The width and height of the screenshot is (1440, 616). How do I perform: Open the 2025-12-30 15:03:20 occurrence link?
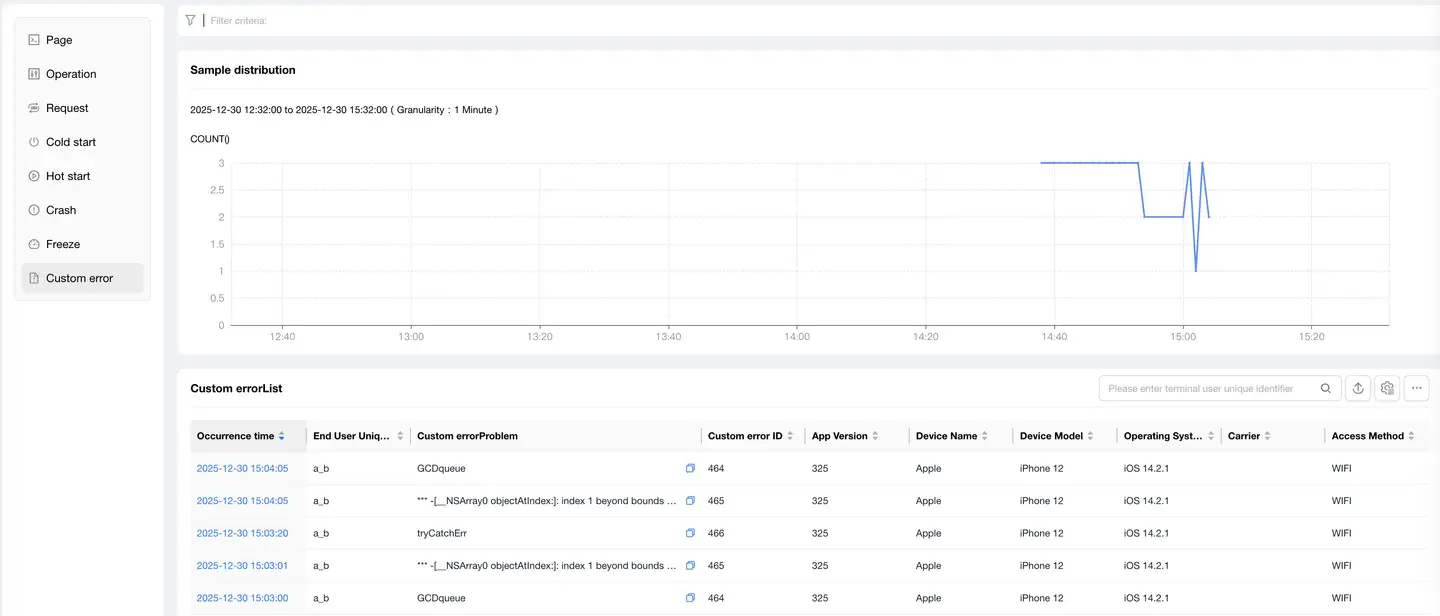click(x=242, y=534)
